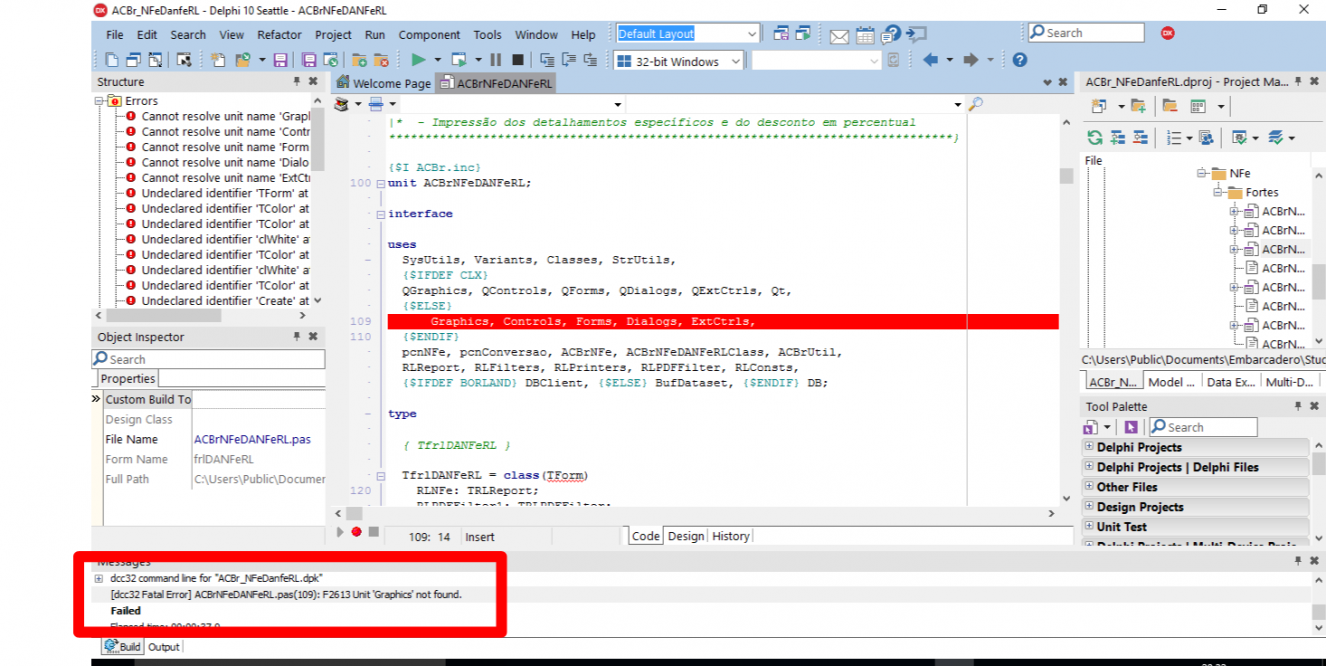Collapse the unit ACBrNFeDANFeRL code fold
Image resolution: width=1326 pixels, height=666 pixels.
coord(380,184)
